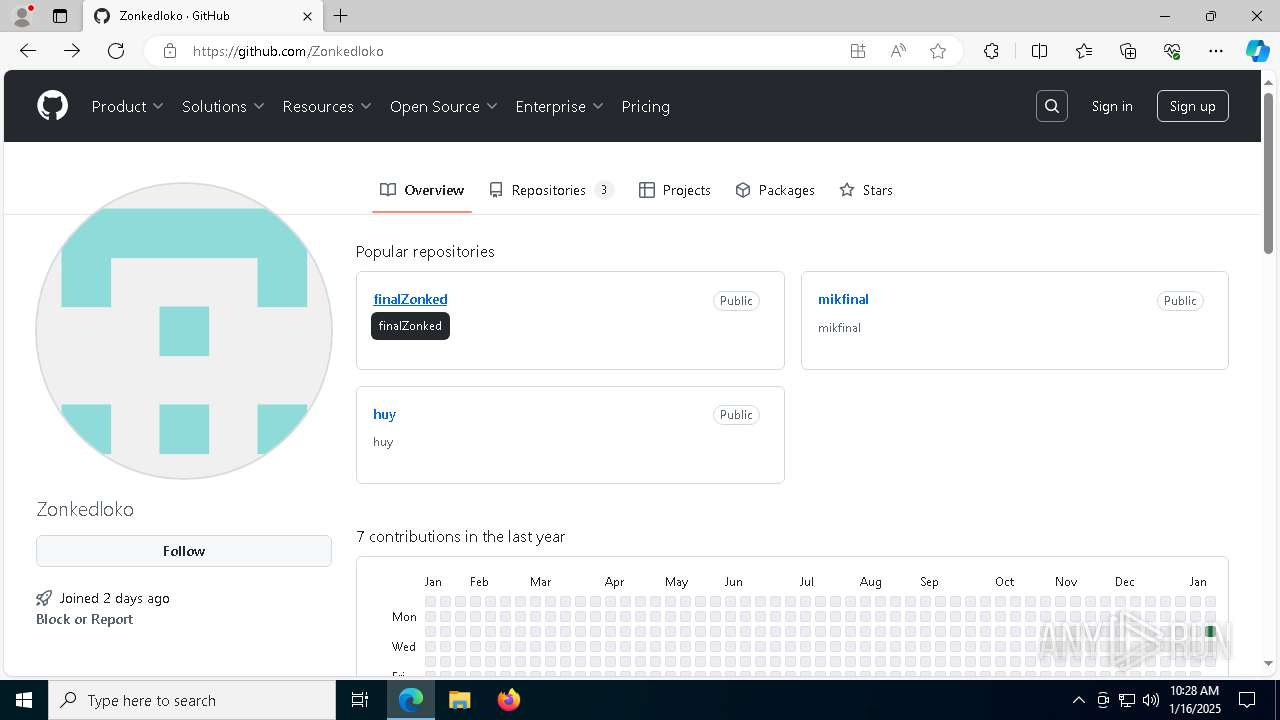1280x720 pixels.
Task: Click the taskbar clock showing 10:28 AM
Action: point(1194,700)
